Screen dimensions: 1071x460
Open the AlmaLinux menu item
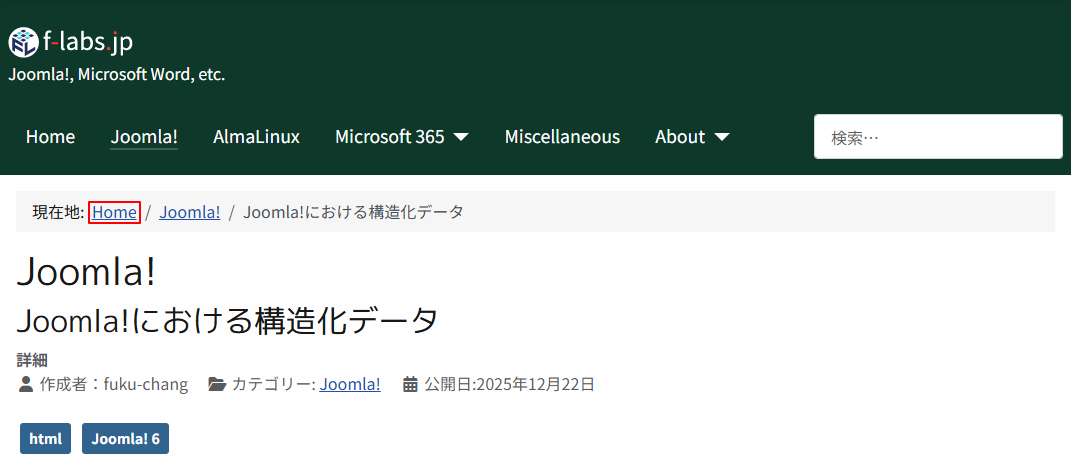click(x=256, y=137)
